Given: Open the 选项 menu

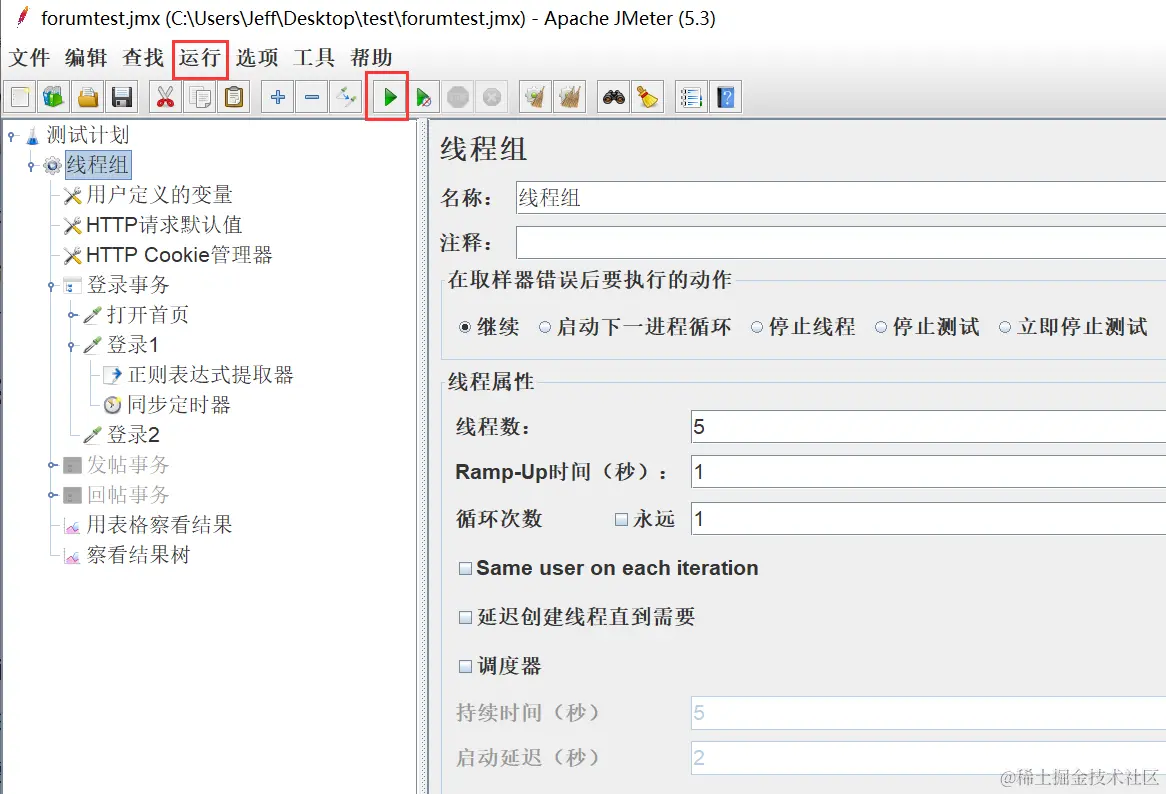Looking at the screenshot, I should 257,57.
